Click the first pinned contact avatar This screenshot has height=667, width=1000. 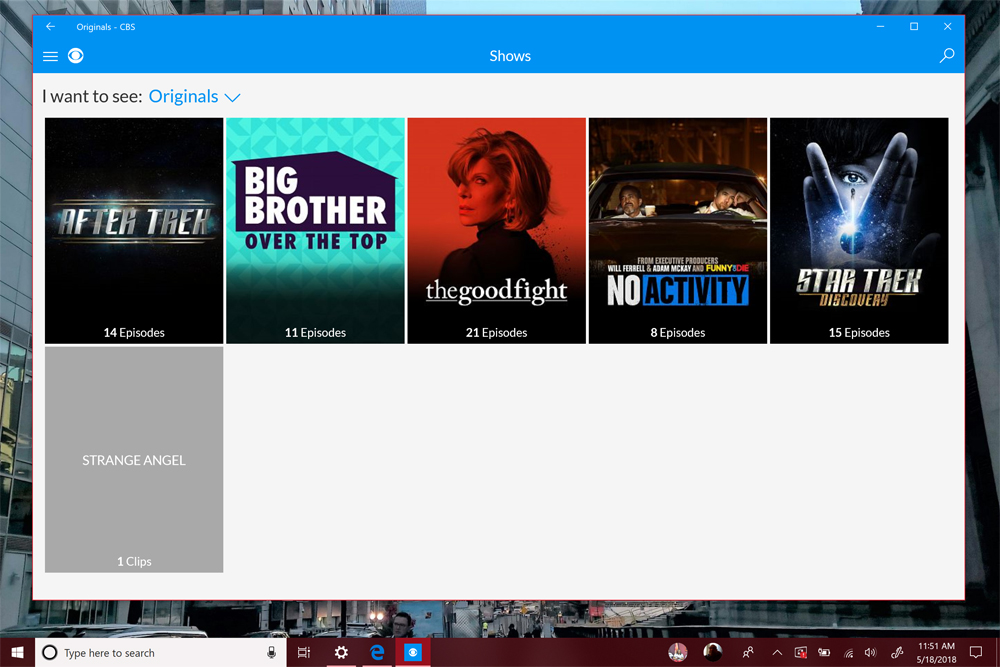[x=677, y=652]
